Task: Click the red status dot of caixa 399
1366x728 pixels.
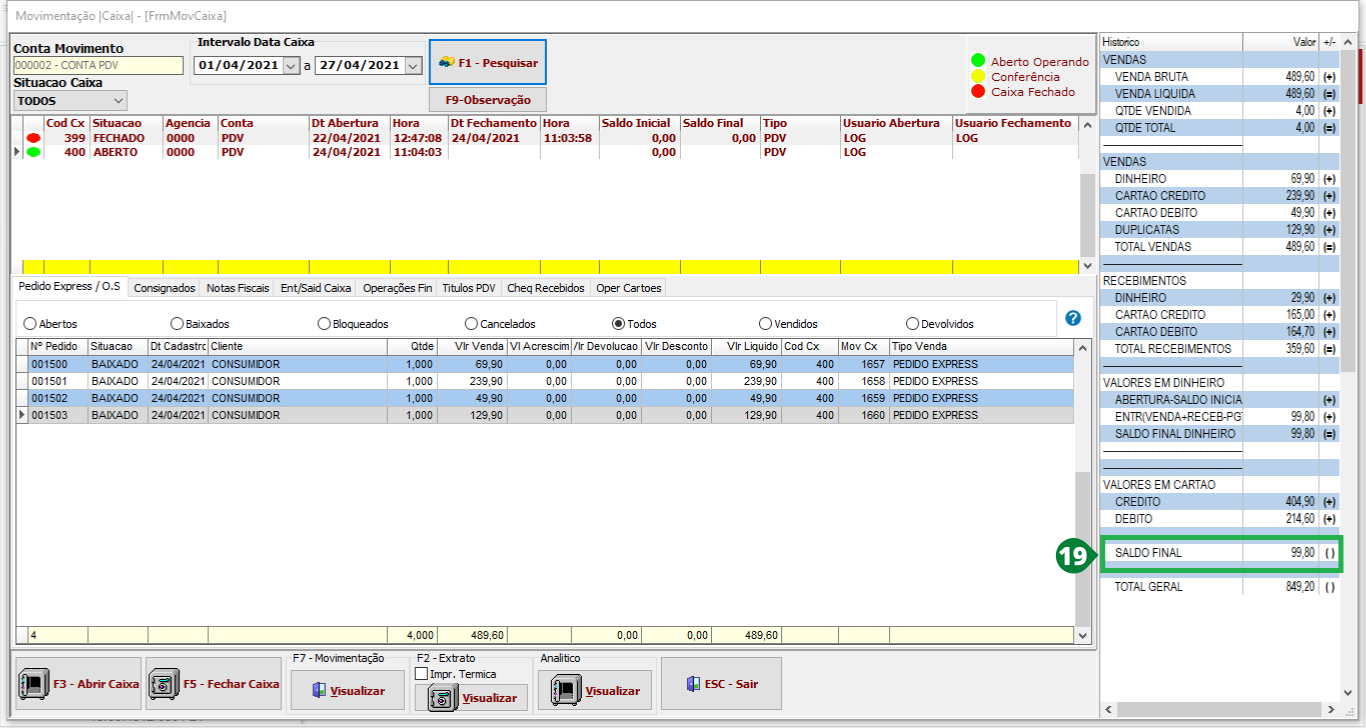Action: click(x=33, y=138)
